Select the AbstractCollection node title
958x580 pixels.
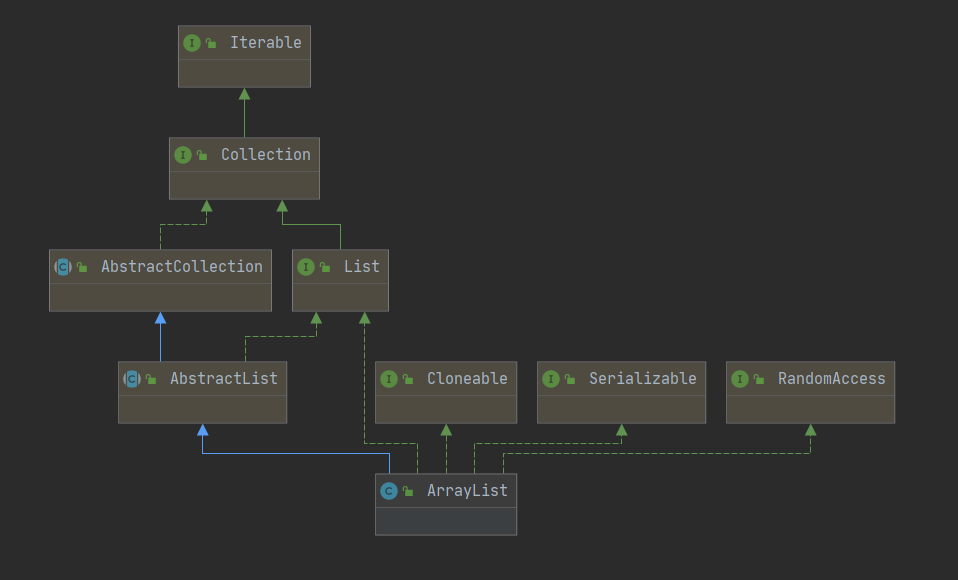click(x=181, y=266)
